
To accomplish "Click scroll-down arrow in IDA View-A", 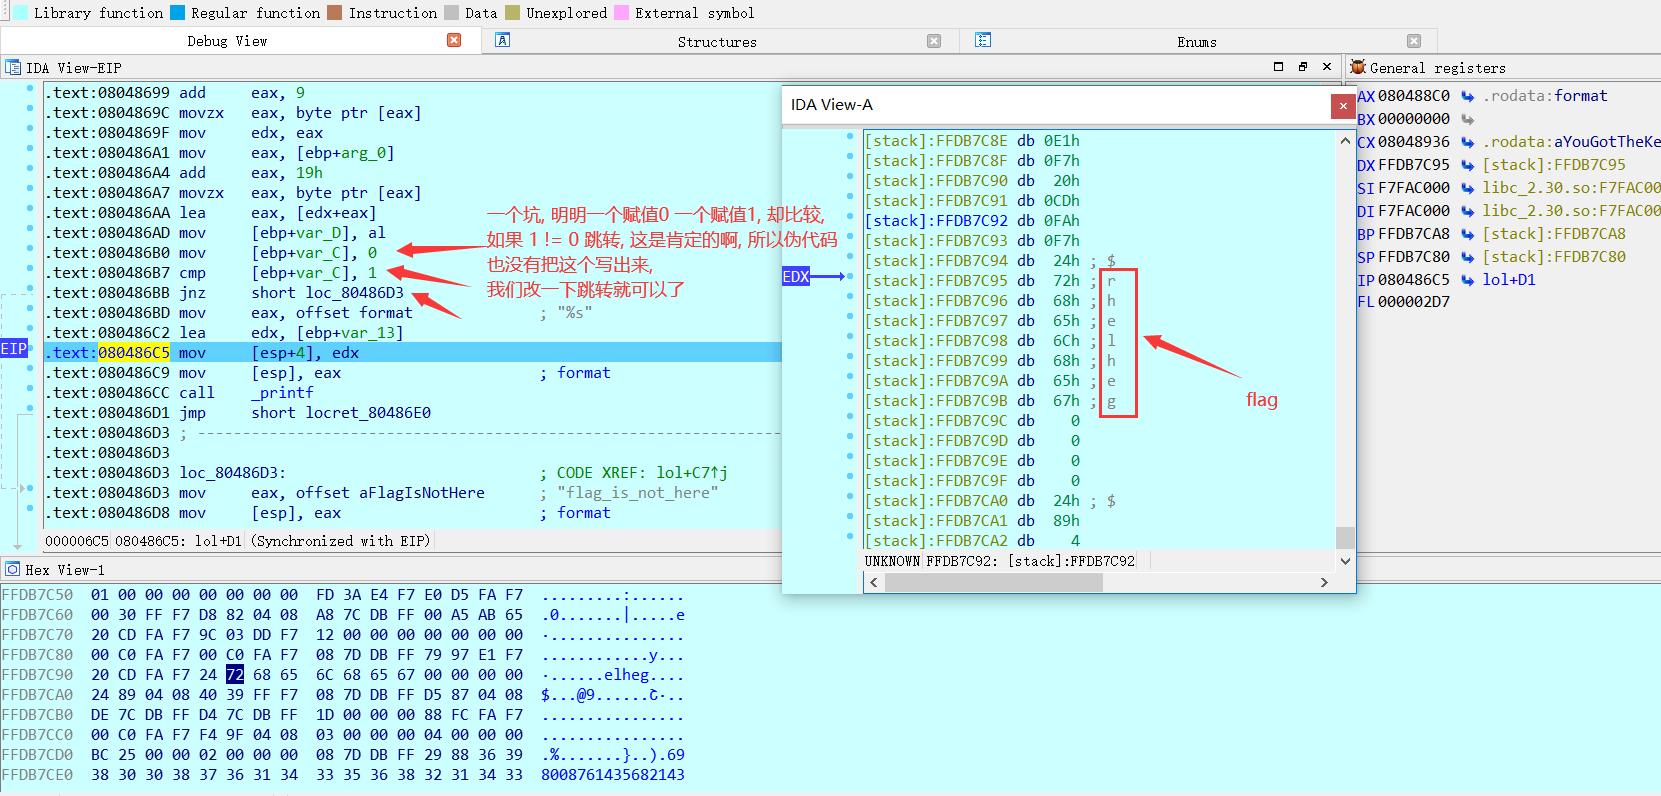I will click(1345, 561).
